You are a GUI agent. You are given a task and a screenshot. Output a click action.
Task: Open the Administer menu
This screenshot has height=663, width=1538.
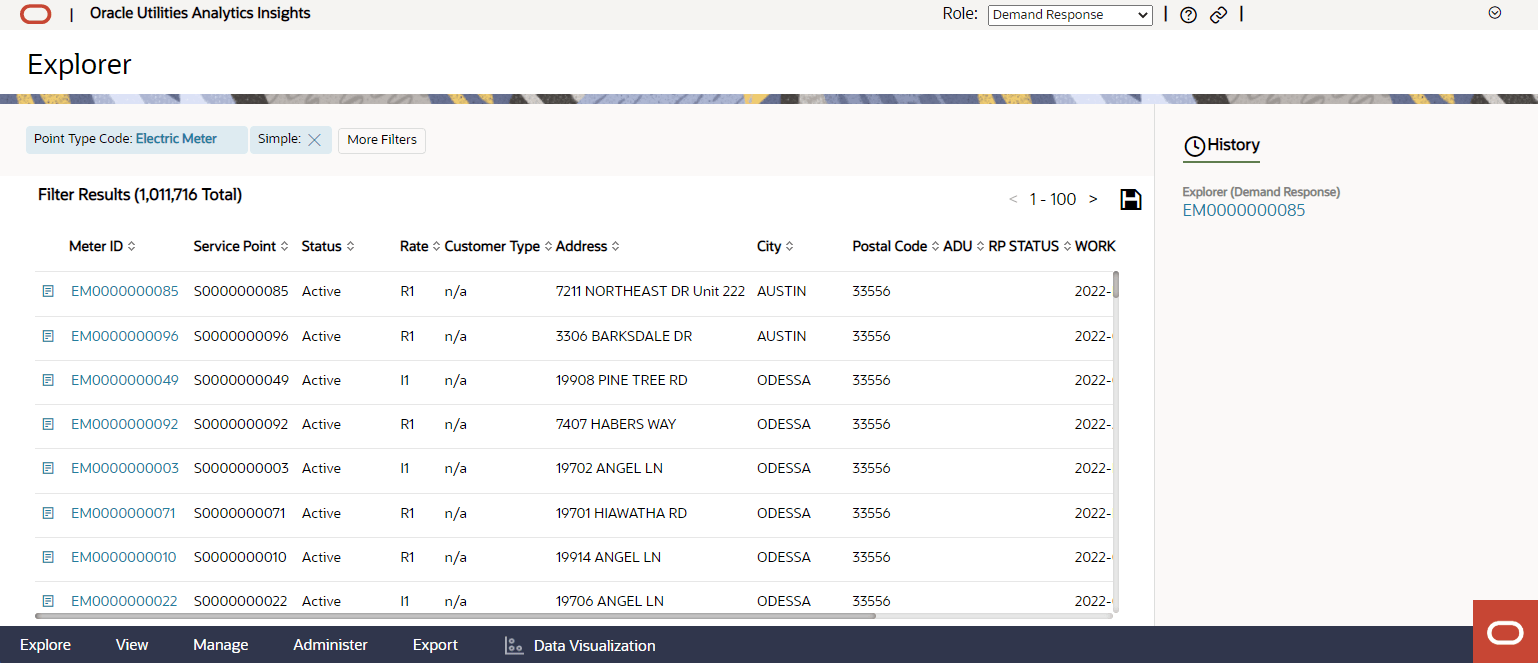tap(330, 645)
